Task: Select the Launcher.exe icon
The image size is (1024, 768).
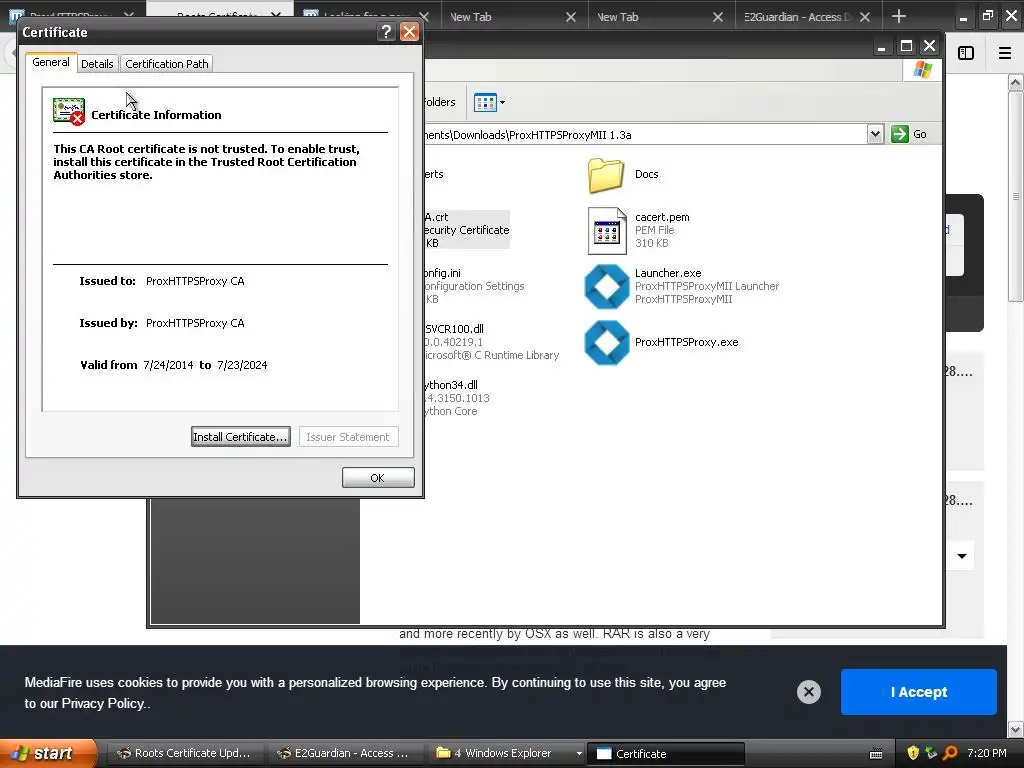Action: pyautogui.click(x=607, y=286)
